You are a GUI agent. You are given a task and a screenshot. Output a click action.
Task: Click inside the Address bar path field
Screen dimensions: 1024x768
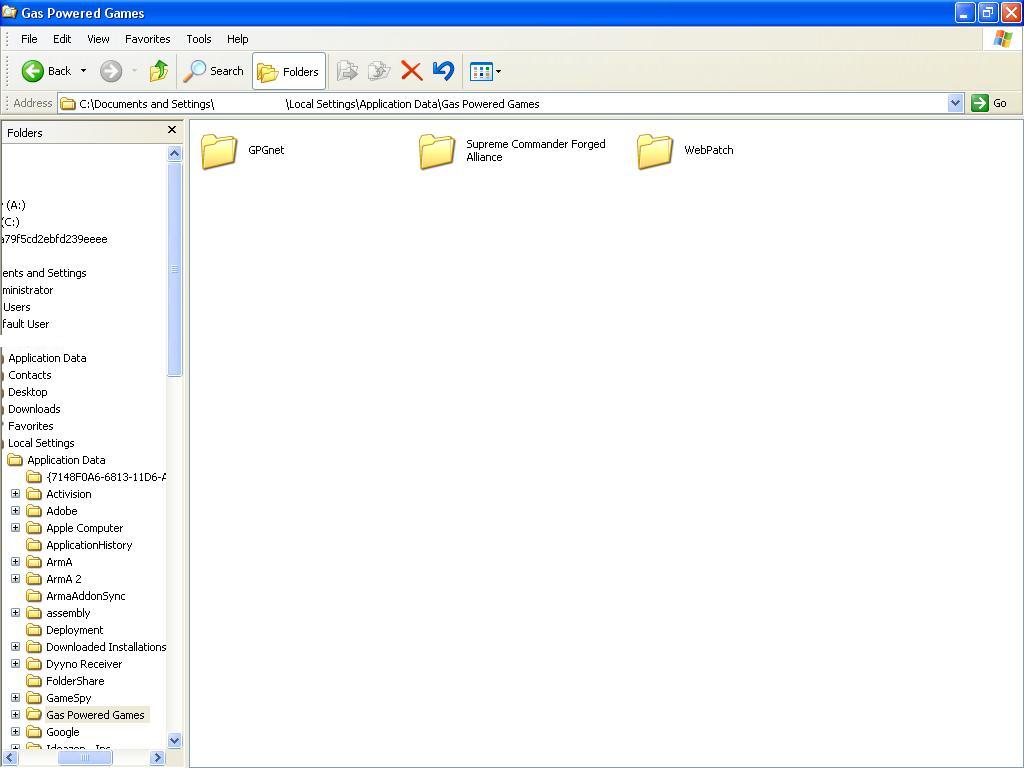pyautogui.click(x=503, y=103)
